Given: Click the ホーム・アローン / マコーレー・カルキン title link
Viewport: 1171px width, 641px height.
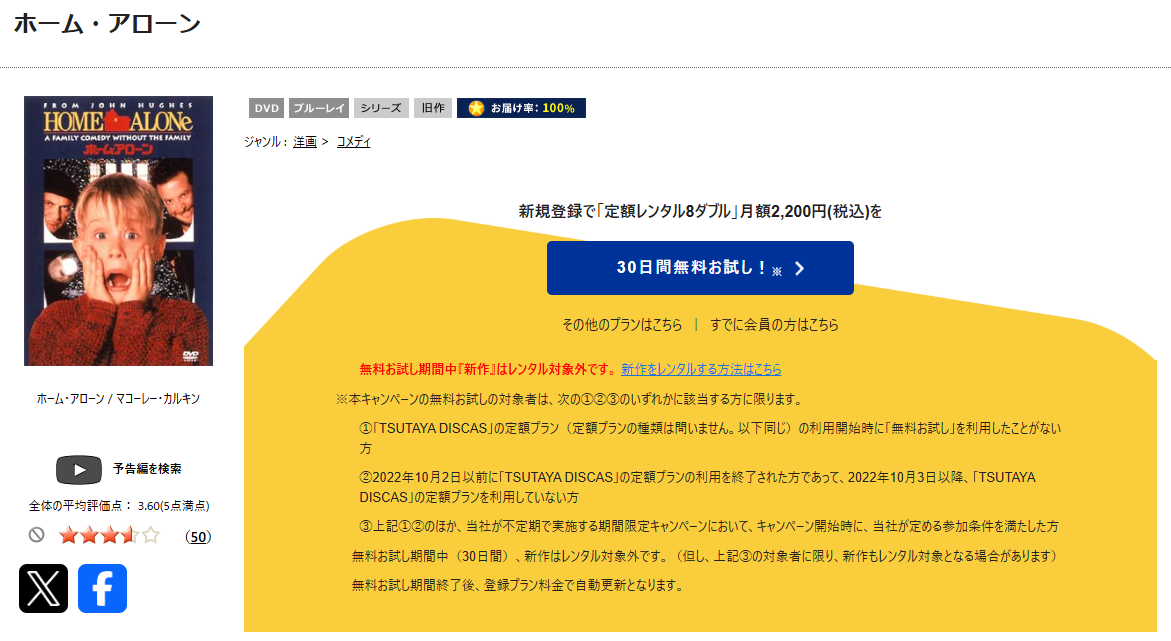Looking at the screenshot, I should [x=117, y=396].
